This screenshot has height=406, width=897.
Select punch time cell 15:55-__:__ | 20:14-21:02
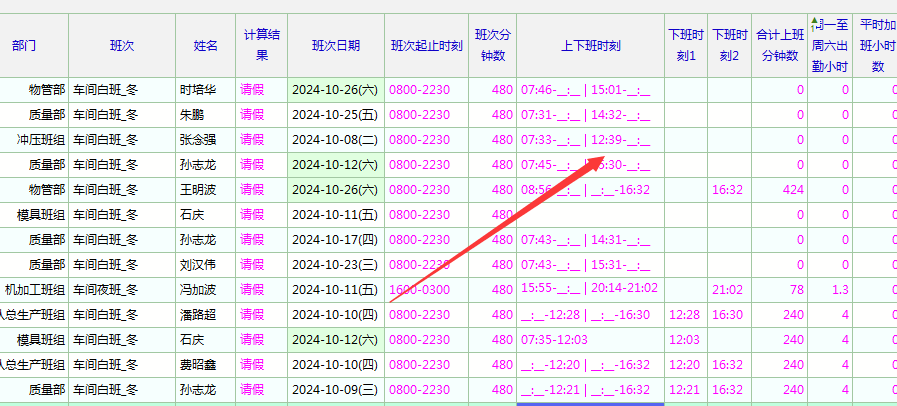[x=589, y=288]
